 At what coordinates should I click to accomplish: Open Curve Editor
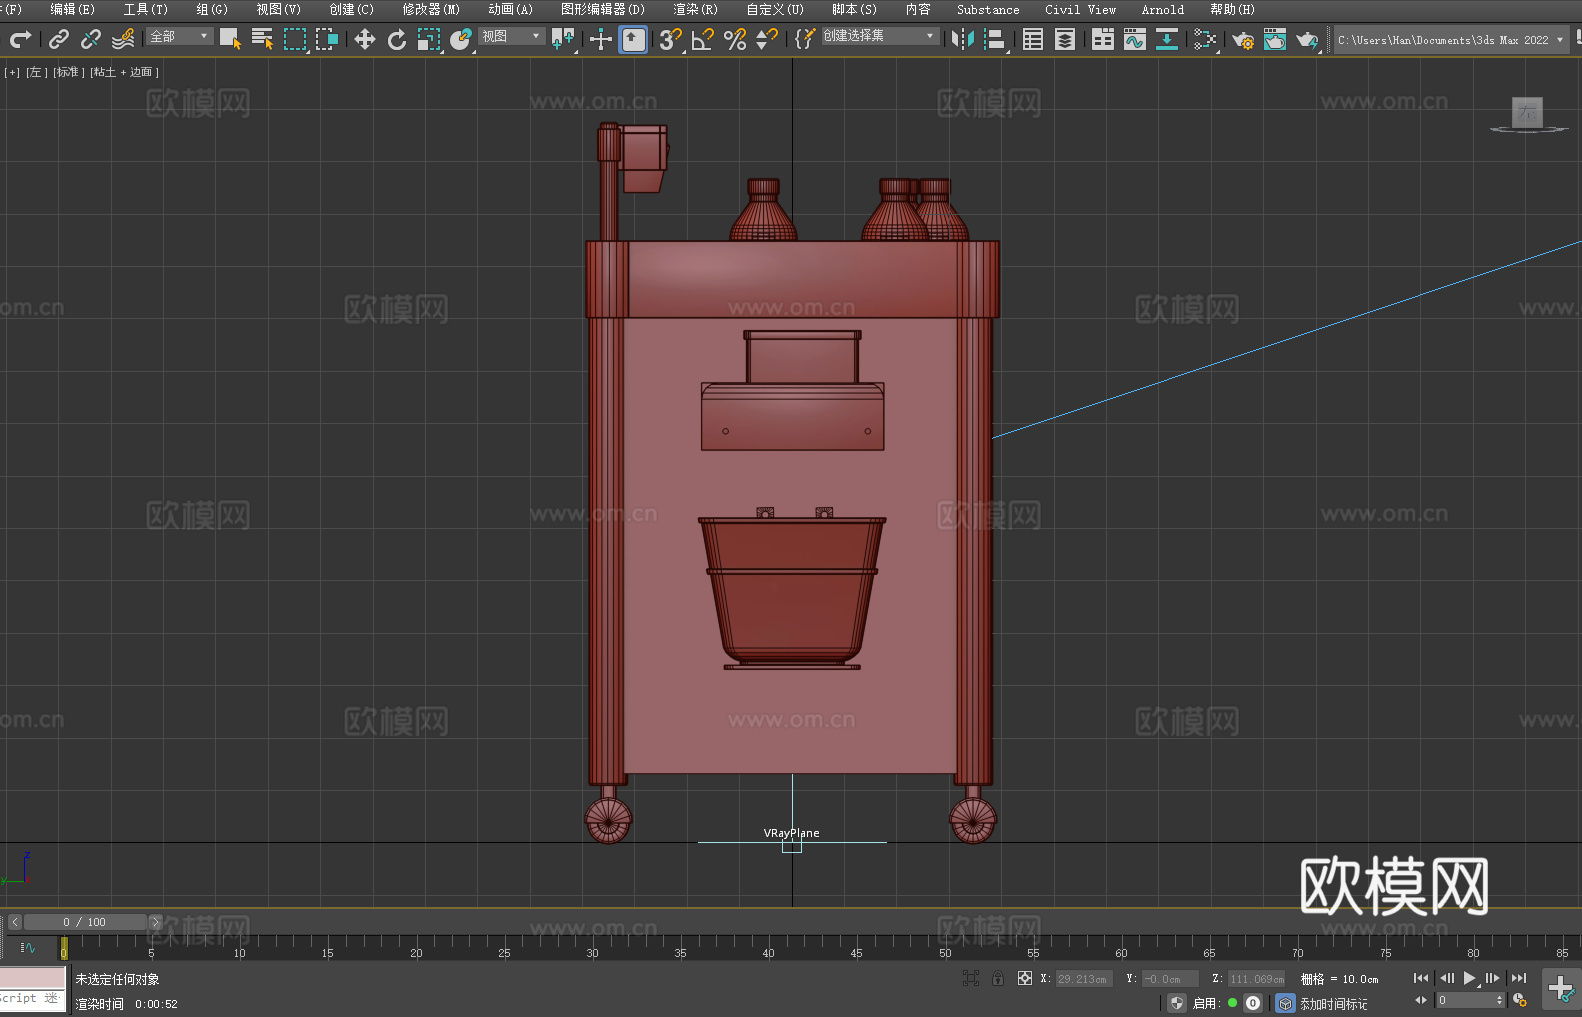(x=1135, y=39)
